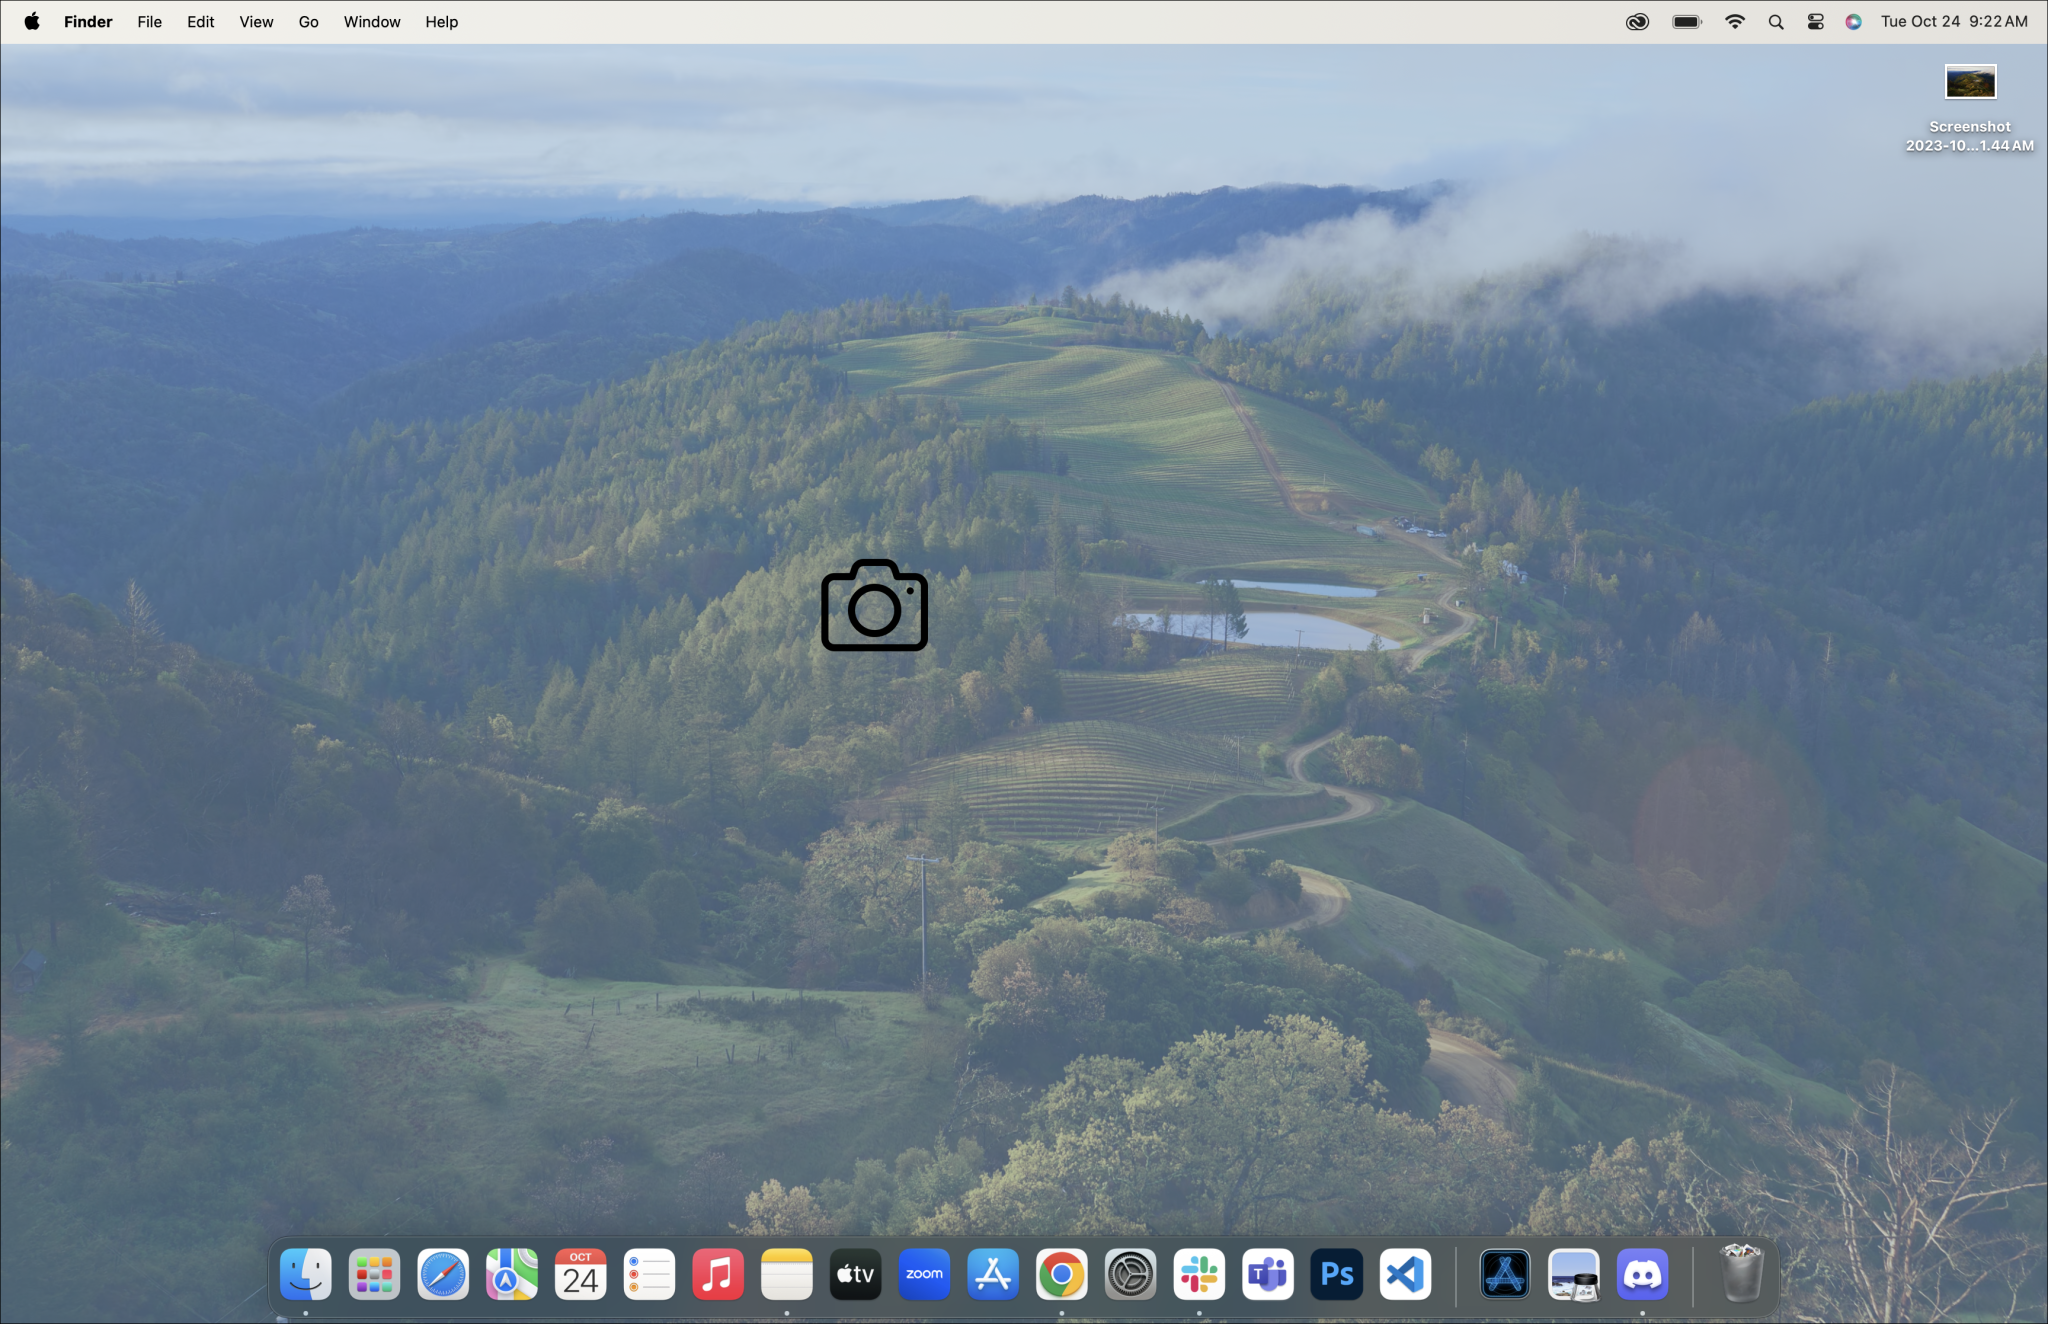
Task: Open the light blue App Store icon
Action: pos(993,1274)
